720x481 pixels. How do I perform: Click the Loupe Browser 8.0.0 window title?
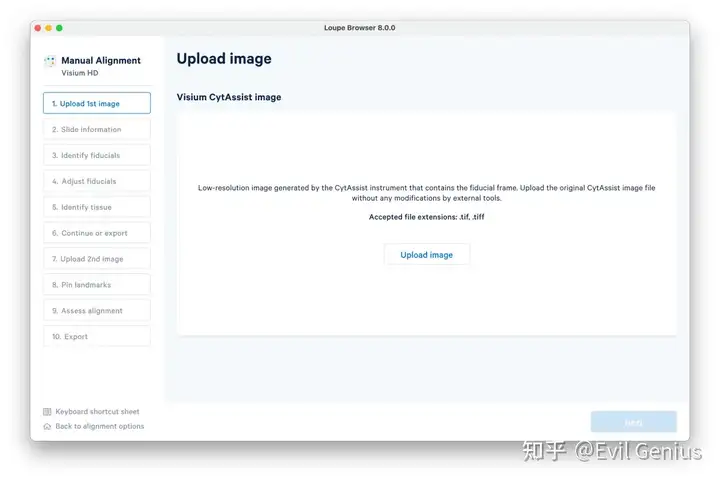[360, 28]
